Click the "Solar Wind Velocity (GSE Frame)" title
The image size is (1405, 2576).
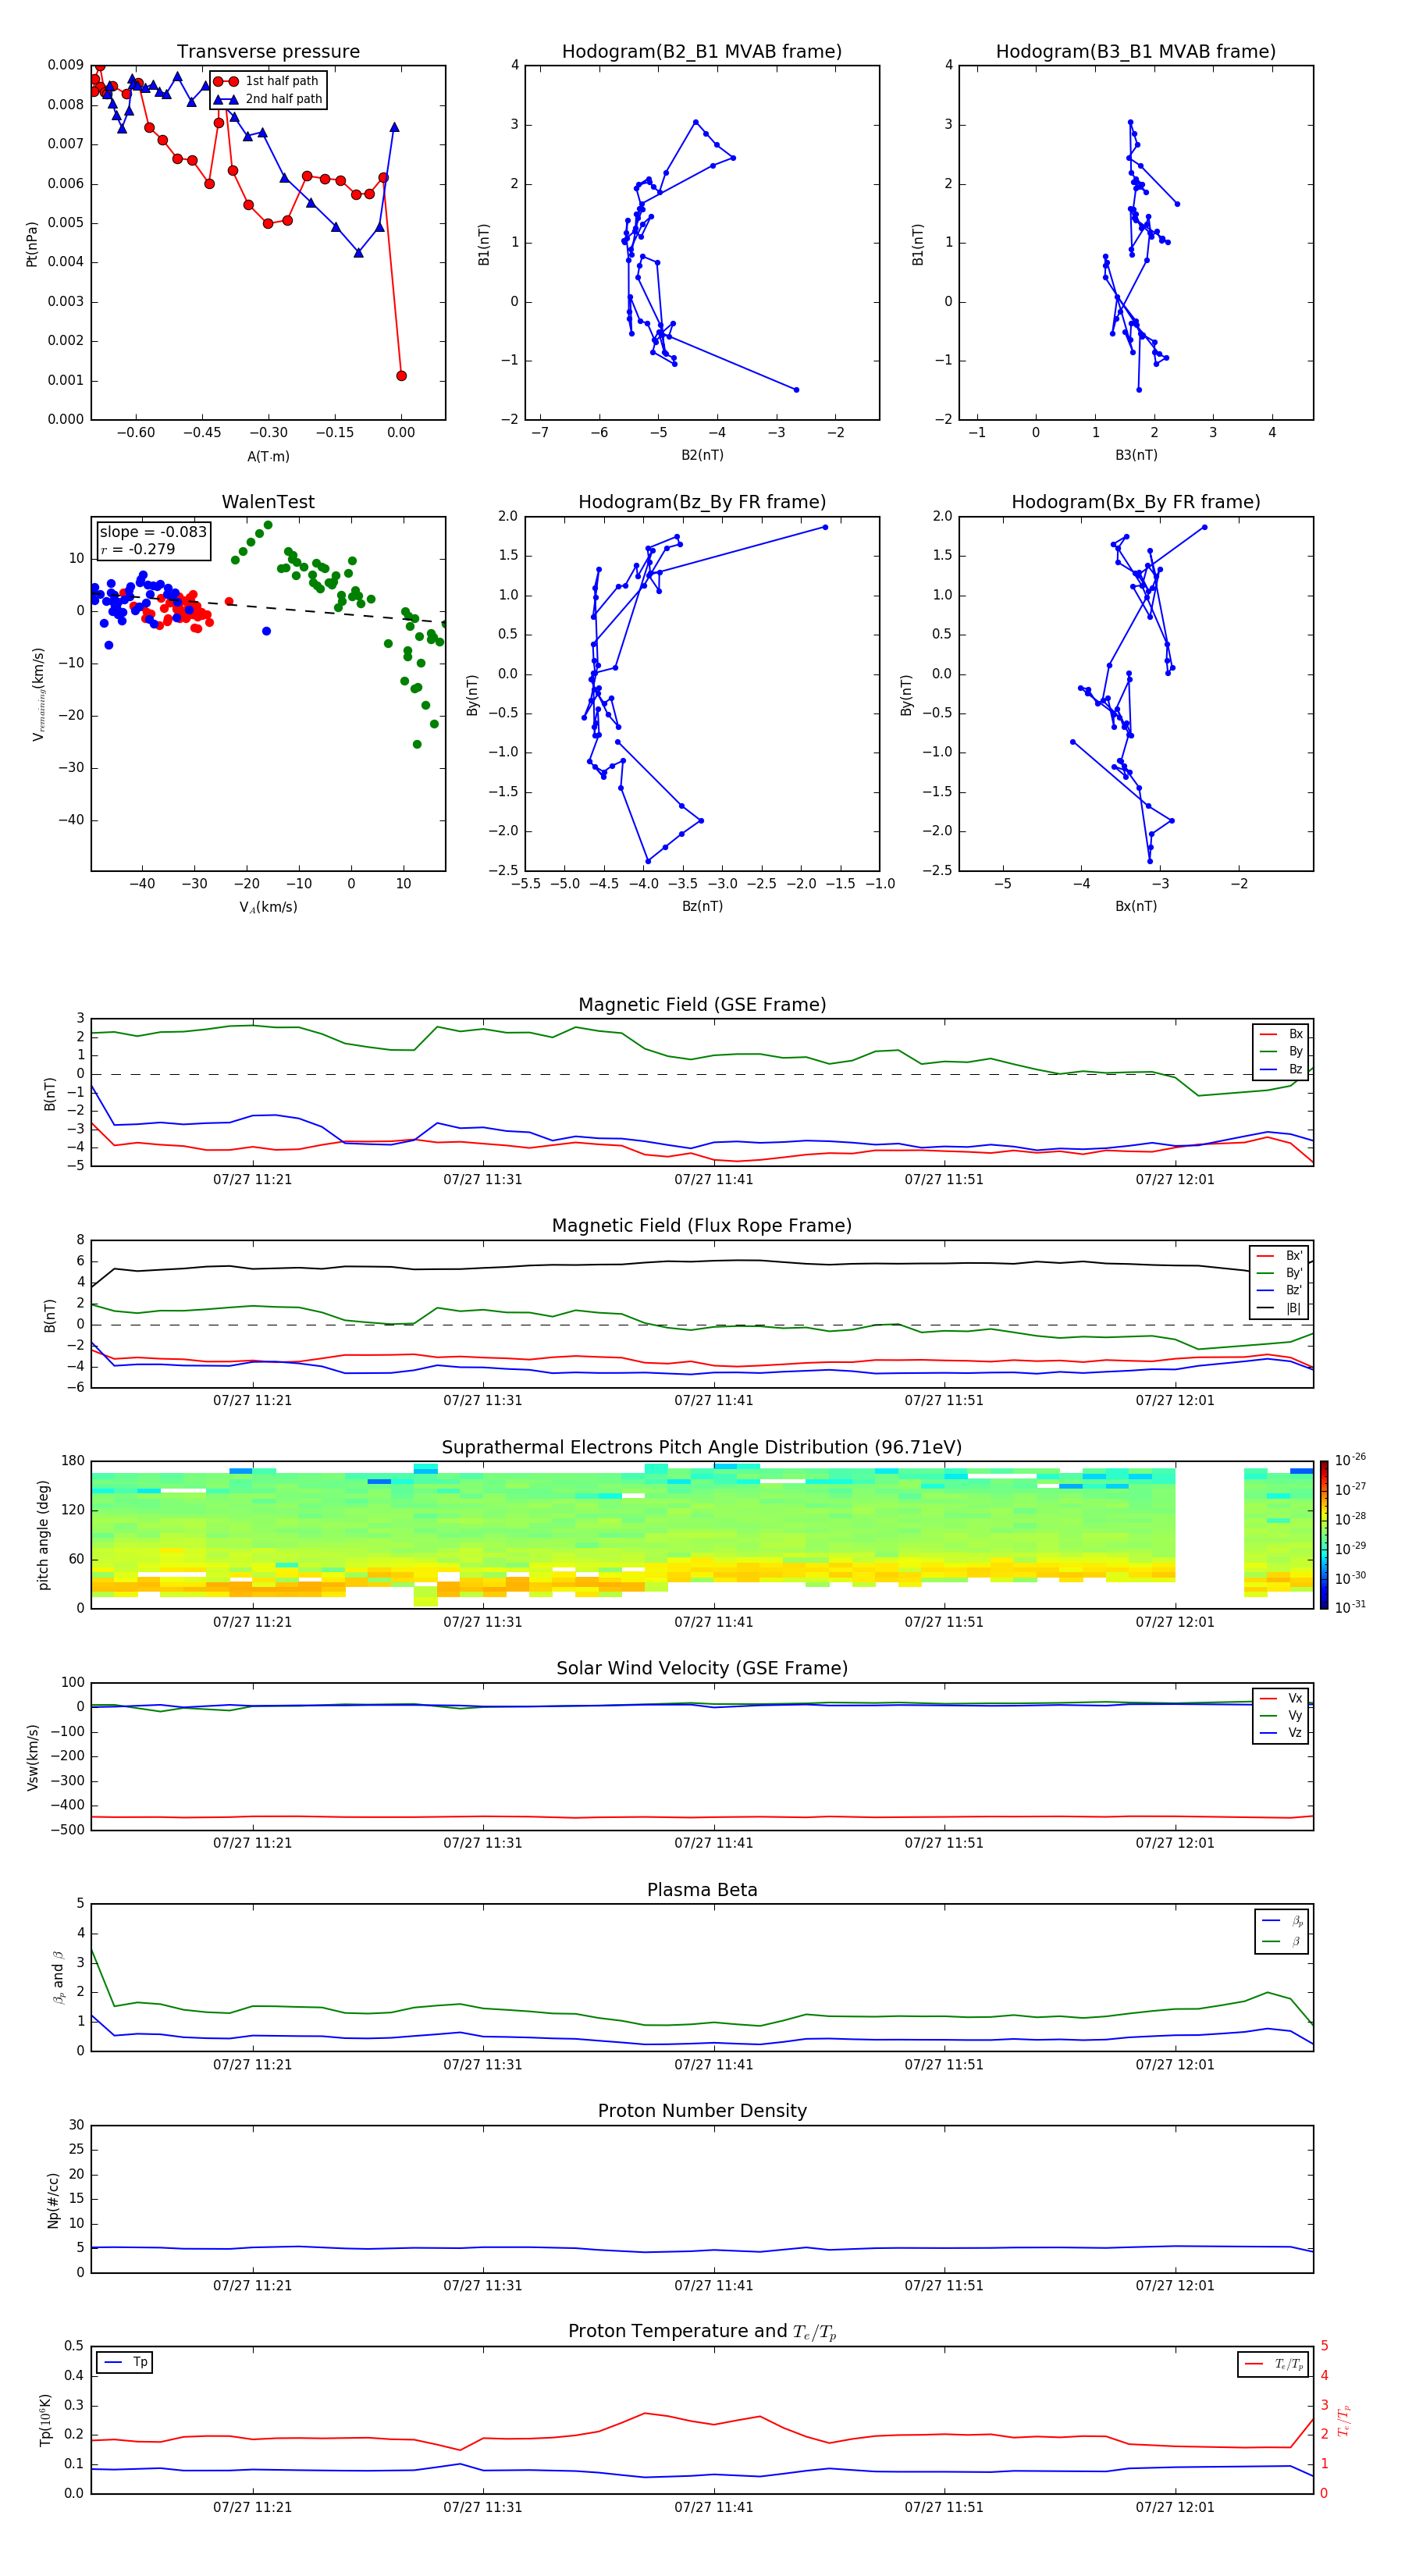(702, 1669)
